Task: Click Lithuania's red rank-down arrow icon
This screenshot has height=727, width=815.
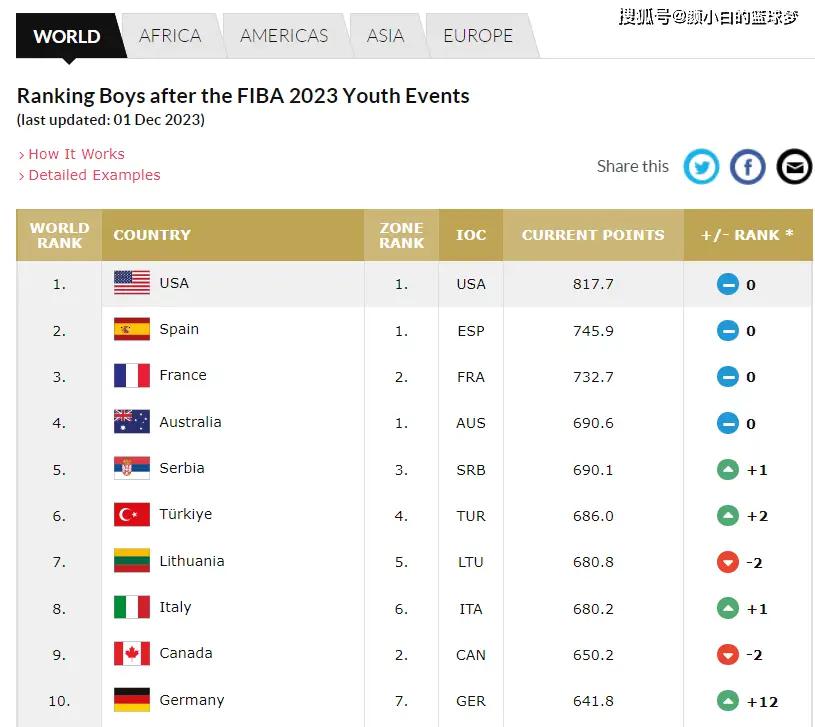Action: click(728, 562)
